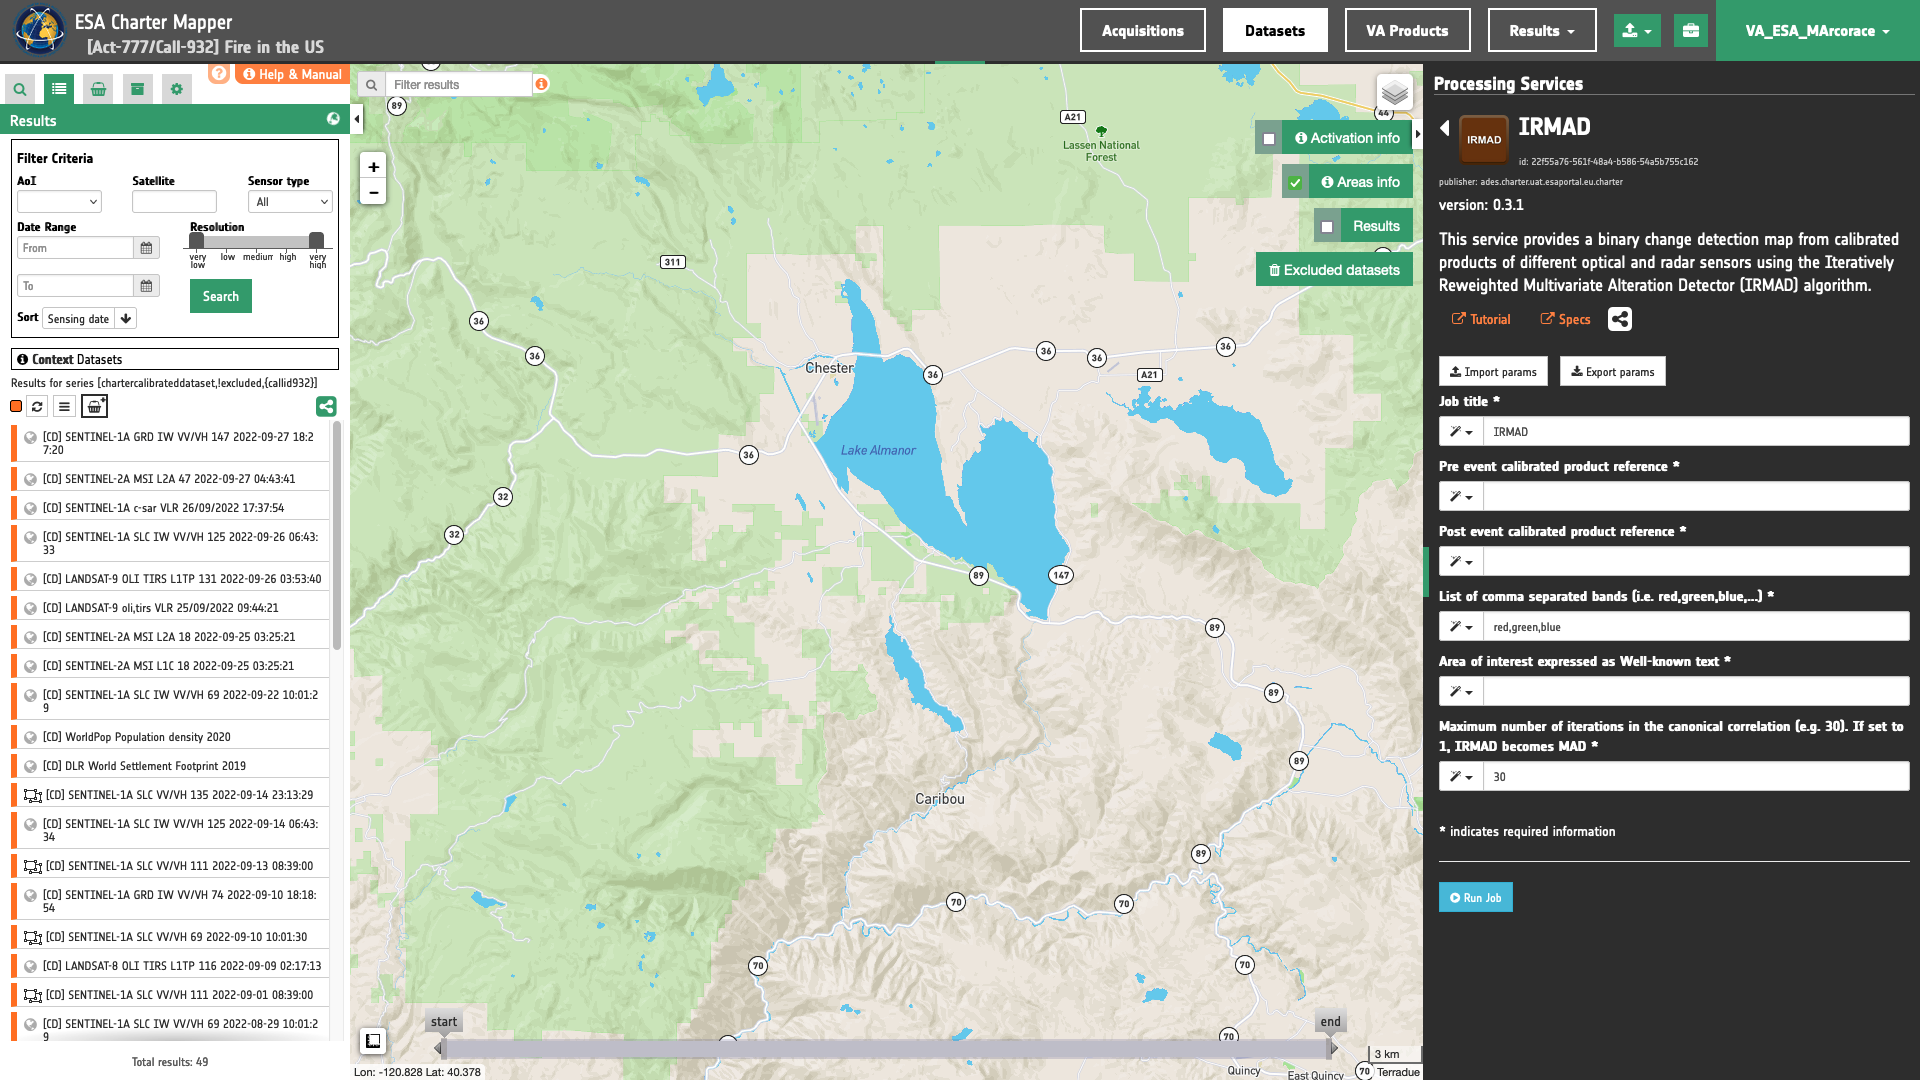Image resolution: width=1920 pixels, height=1080 pixels.
Task: Enable the Activation info checkbox
Action: pyautogui.click(x=1269, y=139)
